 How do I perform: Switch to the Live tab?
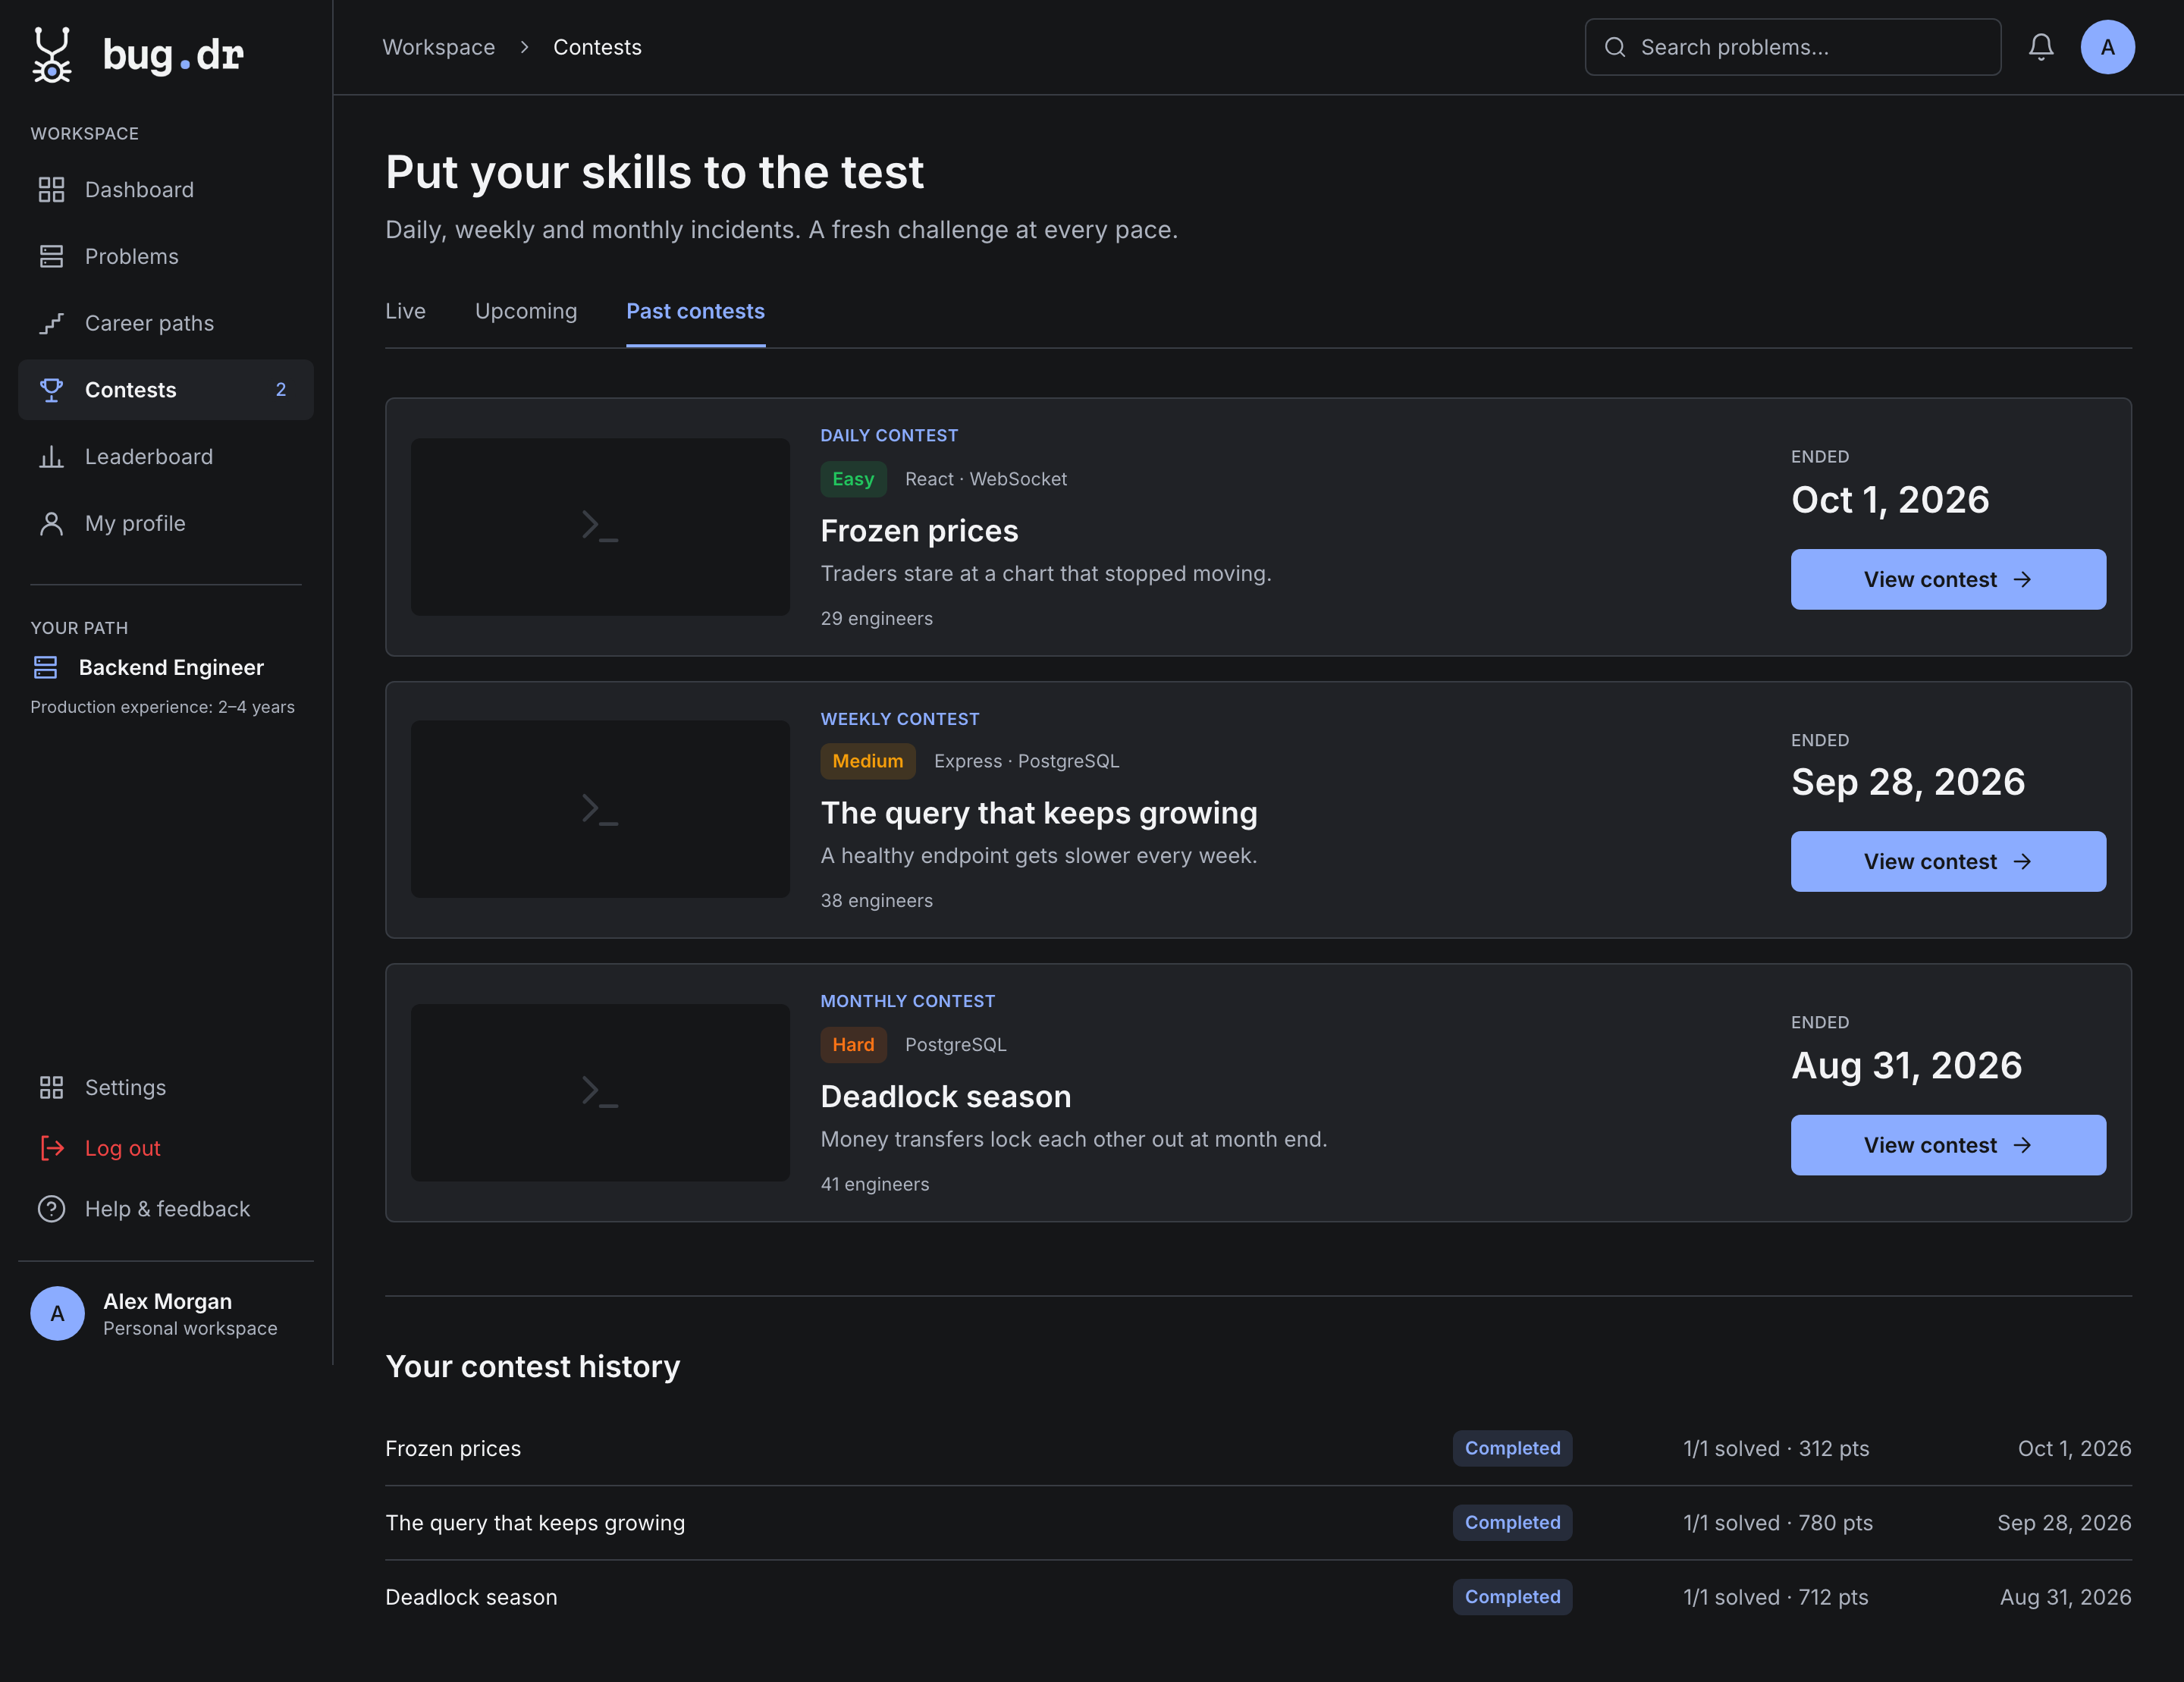pos(405,312)
